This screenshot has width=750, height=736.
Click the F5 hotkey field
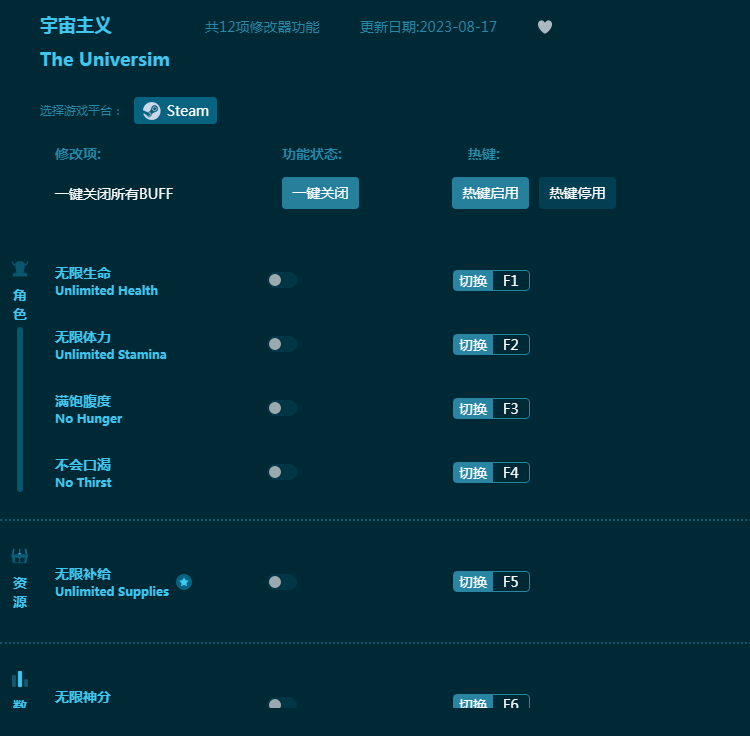pyautogui.click(x=511, y=582)
